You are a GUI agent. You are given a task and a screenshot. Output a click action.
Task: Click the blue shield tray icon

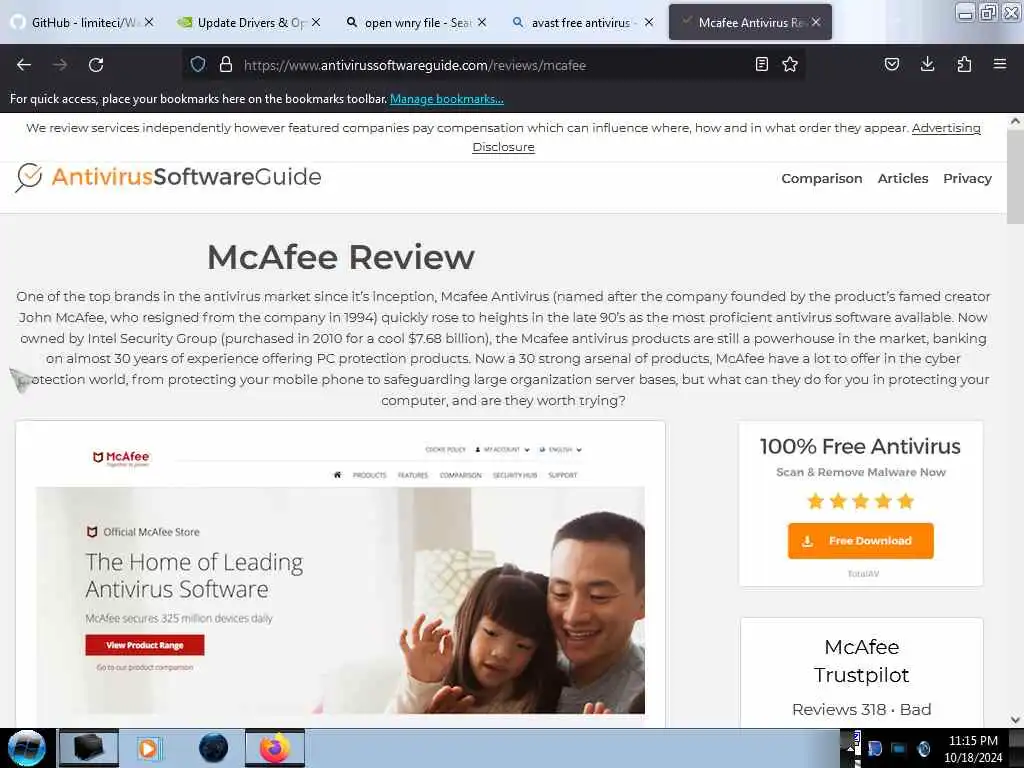(x=875, y=749)
